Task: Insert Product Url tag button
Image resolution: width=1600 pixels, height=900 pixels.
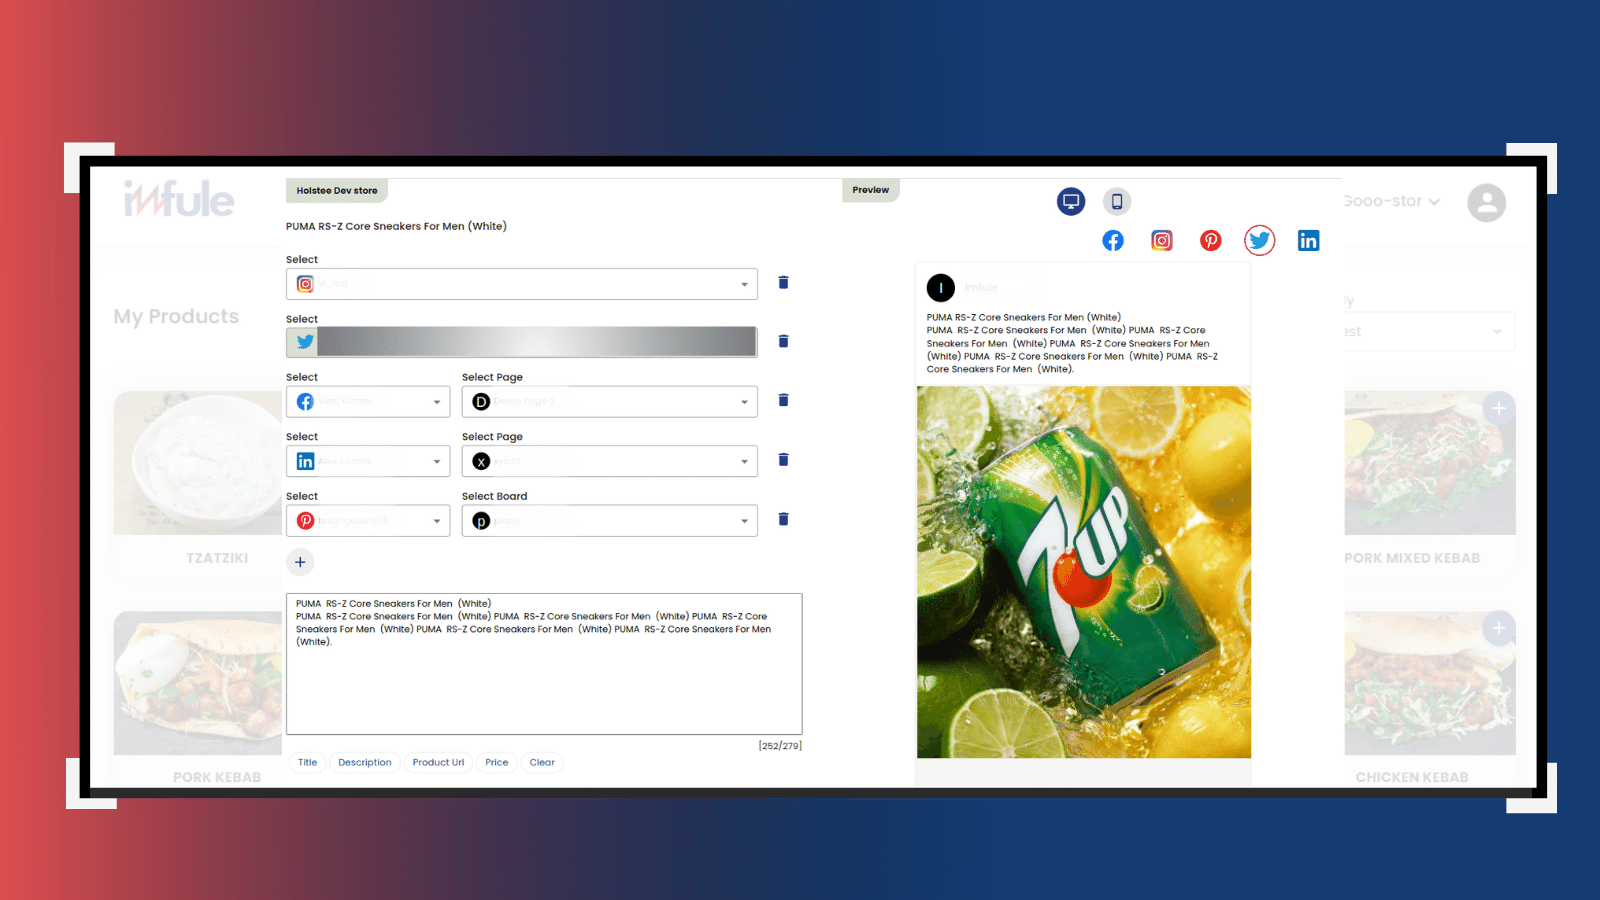Action: pyautogui.click(x=438, y=763)
